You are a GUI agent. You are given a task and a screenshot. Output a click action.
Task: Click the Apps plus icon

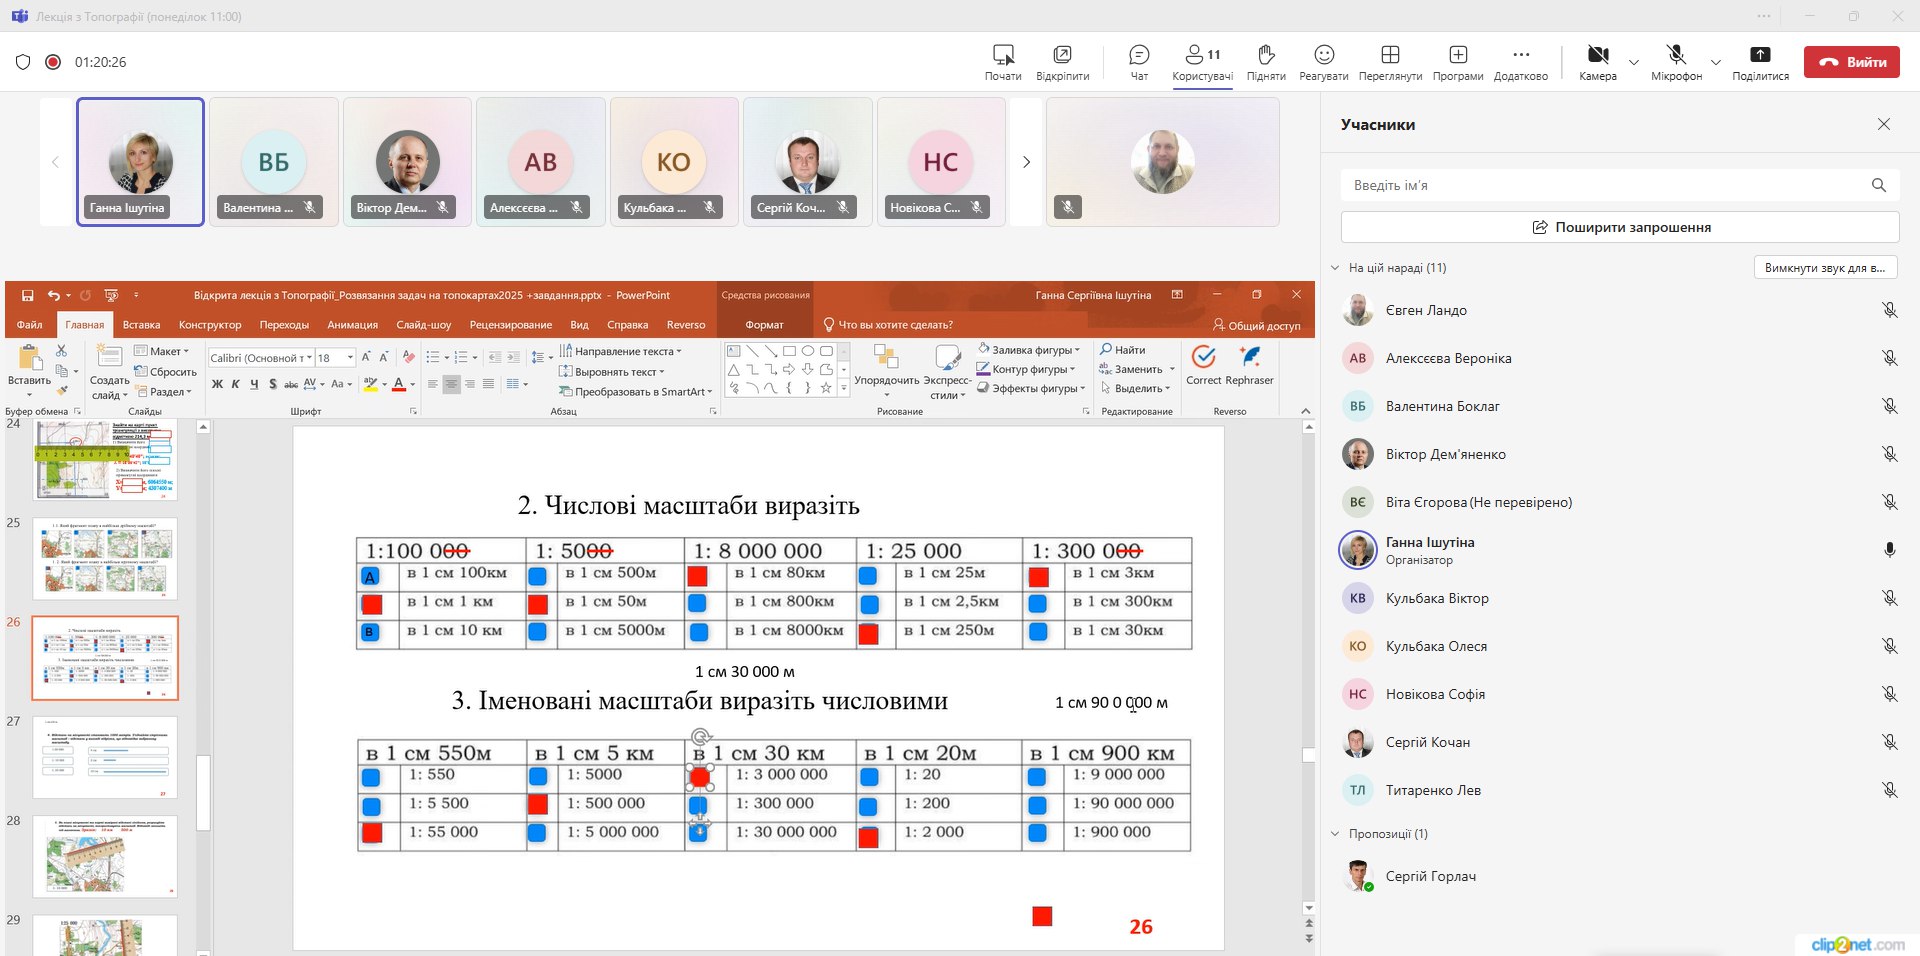1457,55
